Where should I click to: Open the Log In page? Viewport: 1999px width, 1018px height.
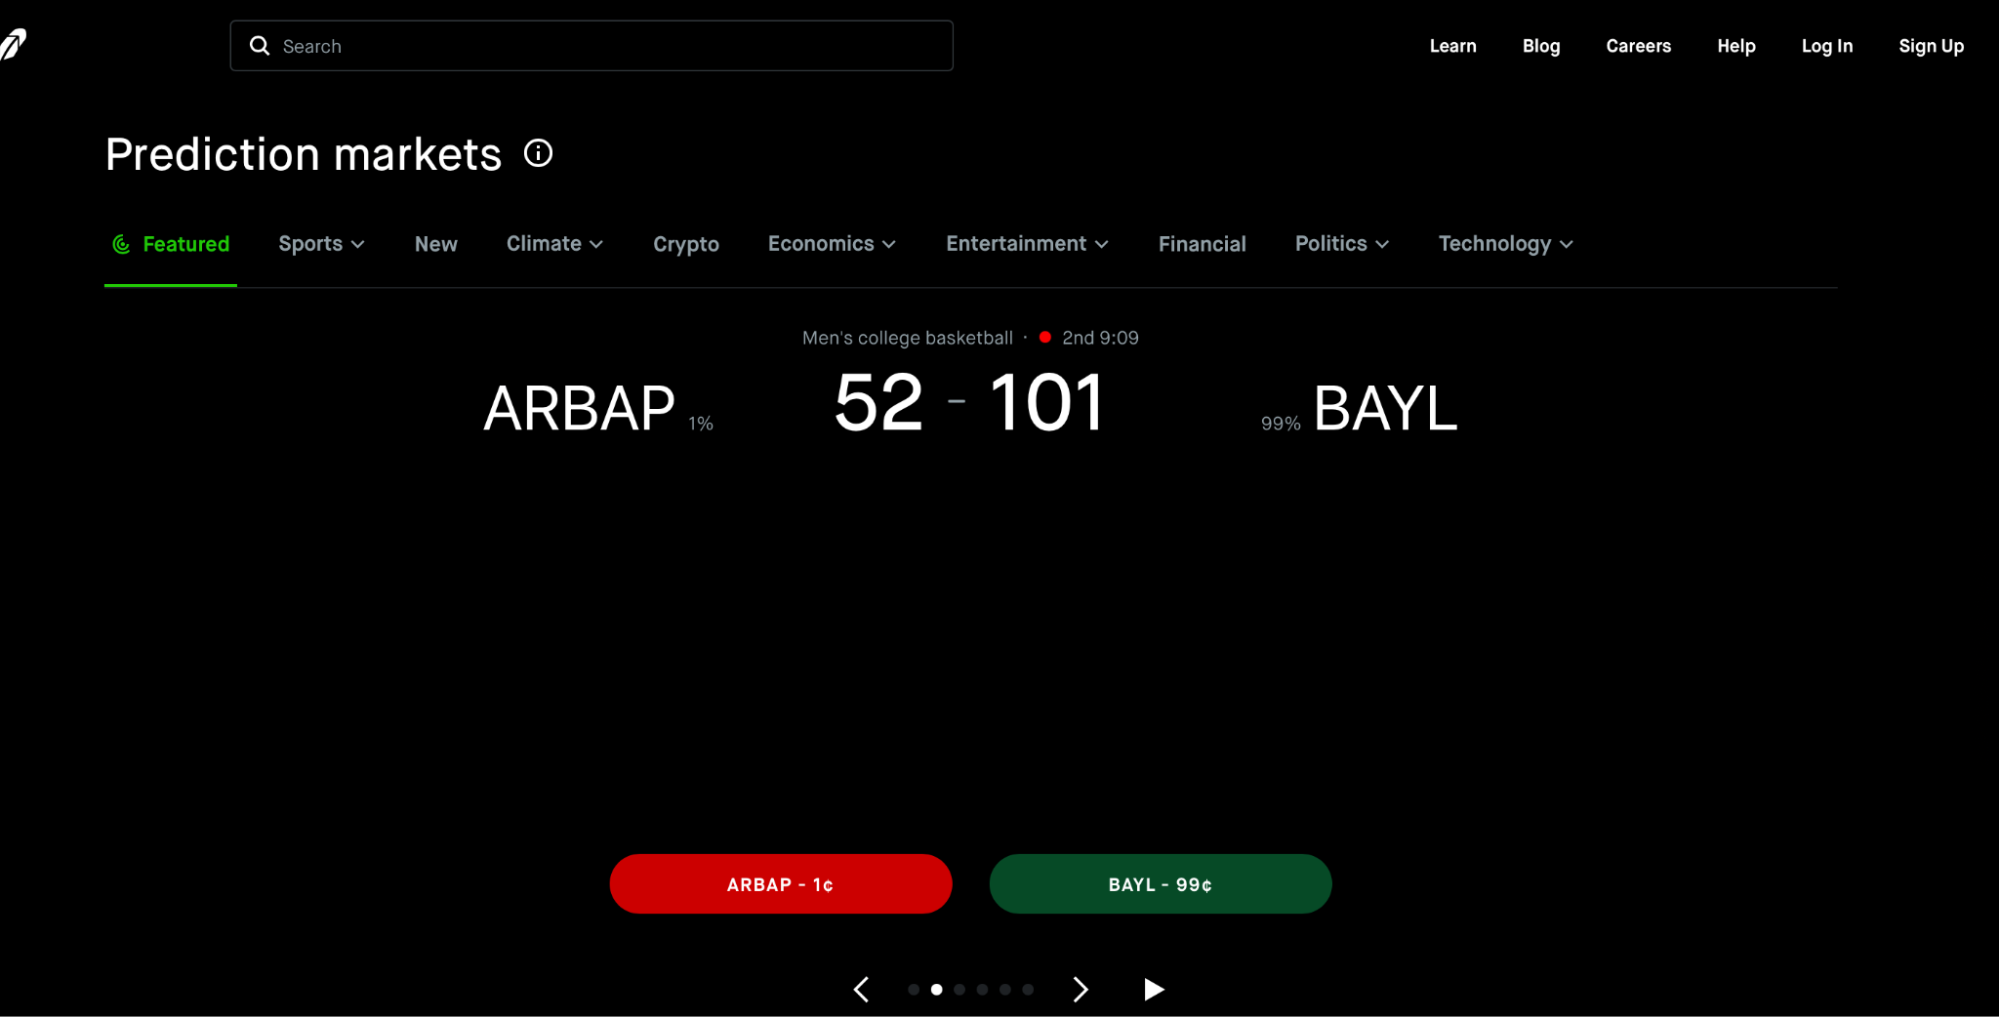(x=1827, y=45)
